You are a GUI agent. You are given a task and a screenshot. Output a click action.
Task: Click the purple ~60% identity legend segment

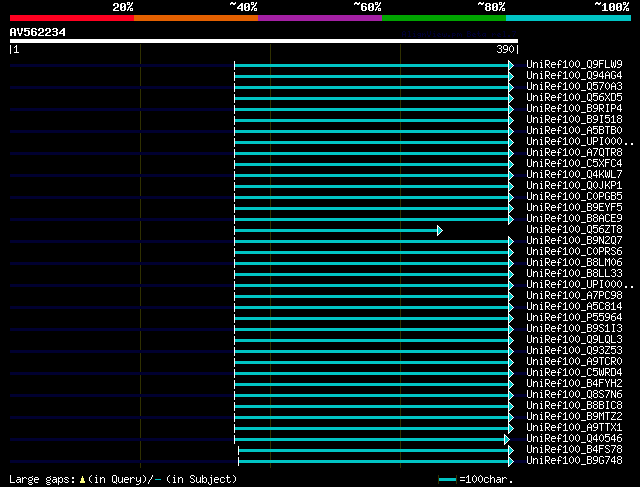320,18
